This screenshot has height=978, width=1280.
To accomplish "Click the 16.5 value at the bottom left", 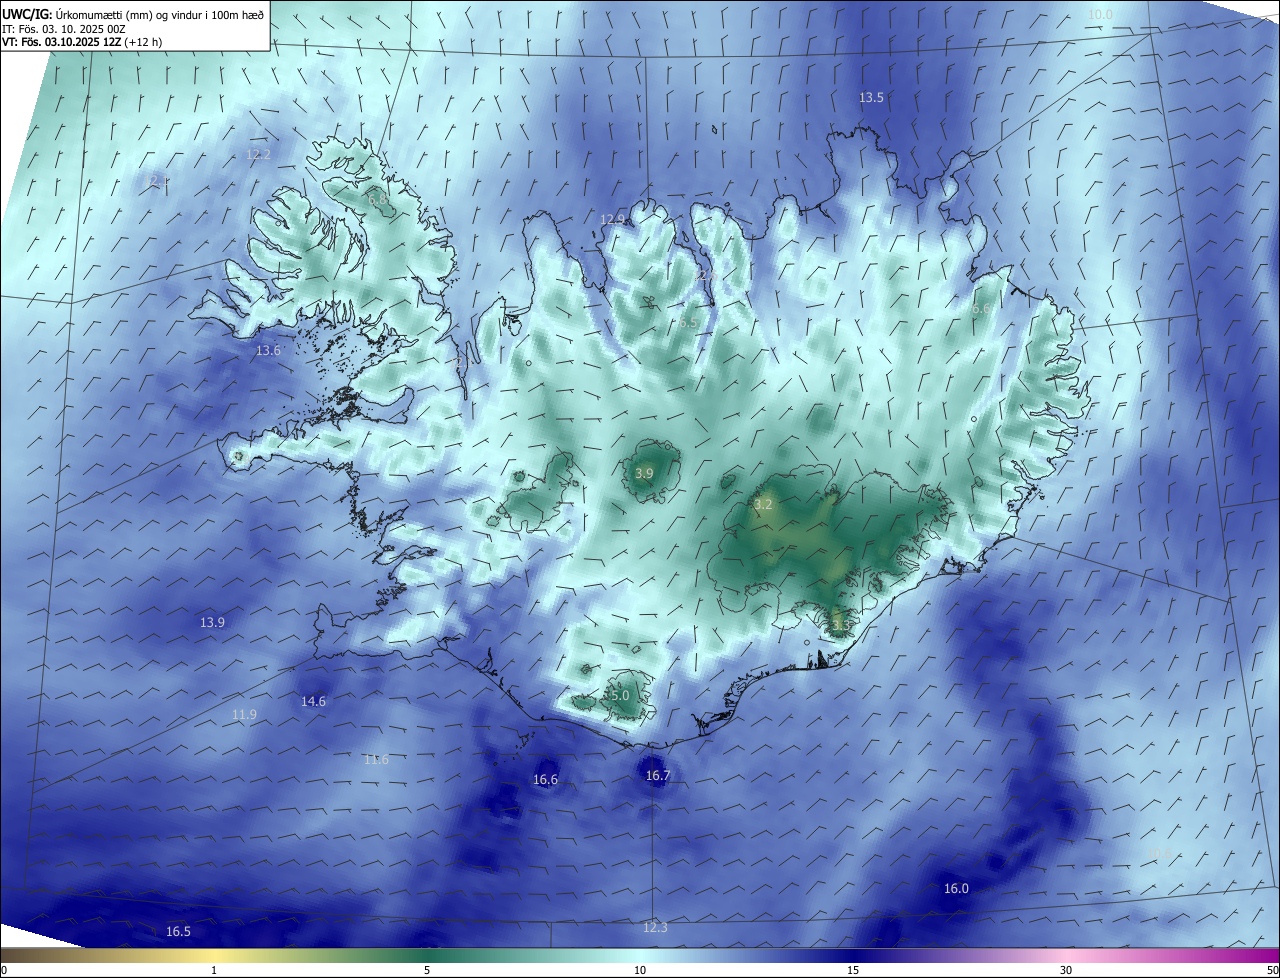I will [178, 931].
